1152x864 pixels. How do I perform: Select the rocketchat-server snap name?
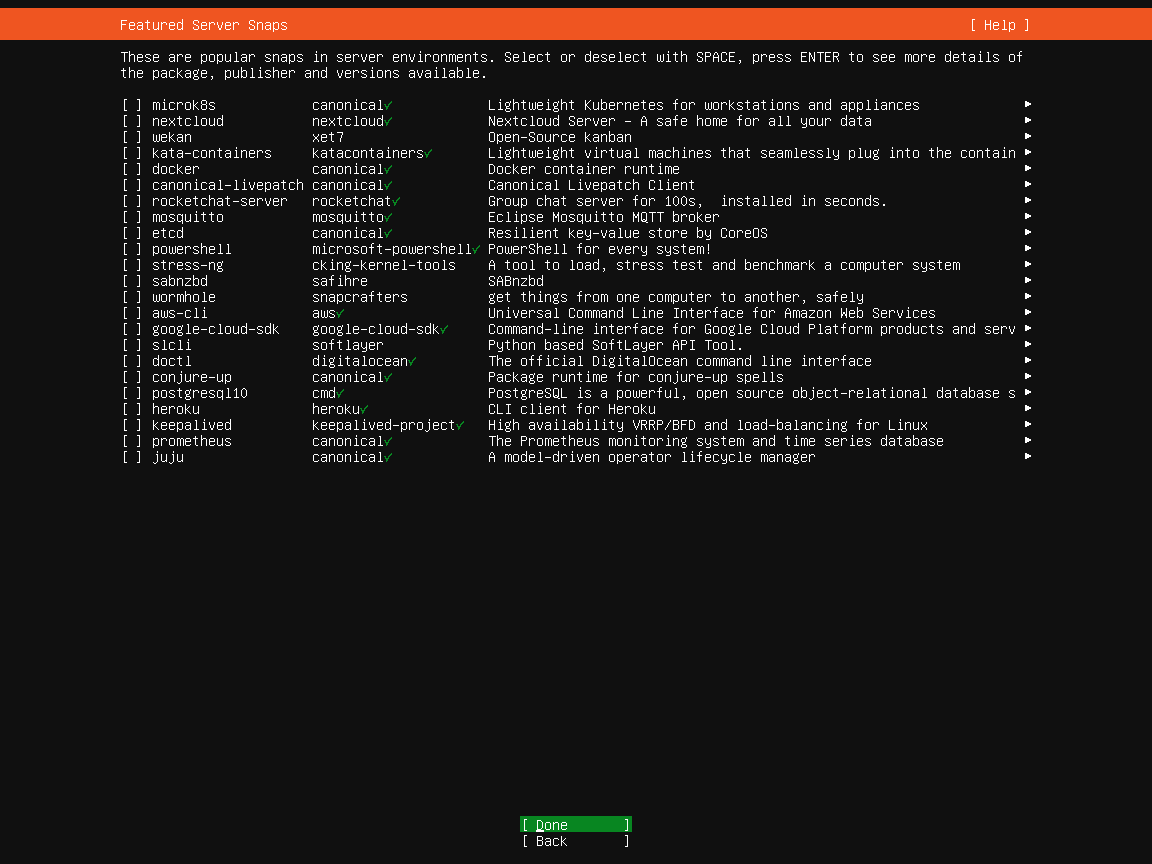coord(220,201)
